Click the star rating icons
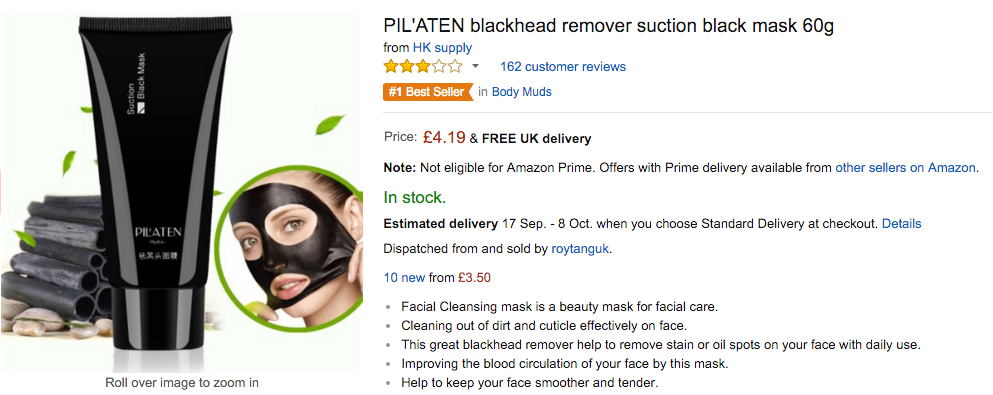The width and height of the screenshot is (993, 395). pyautogui.click(x=423, y=66)
